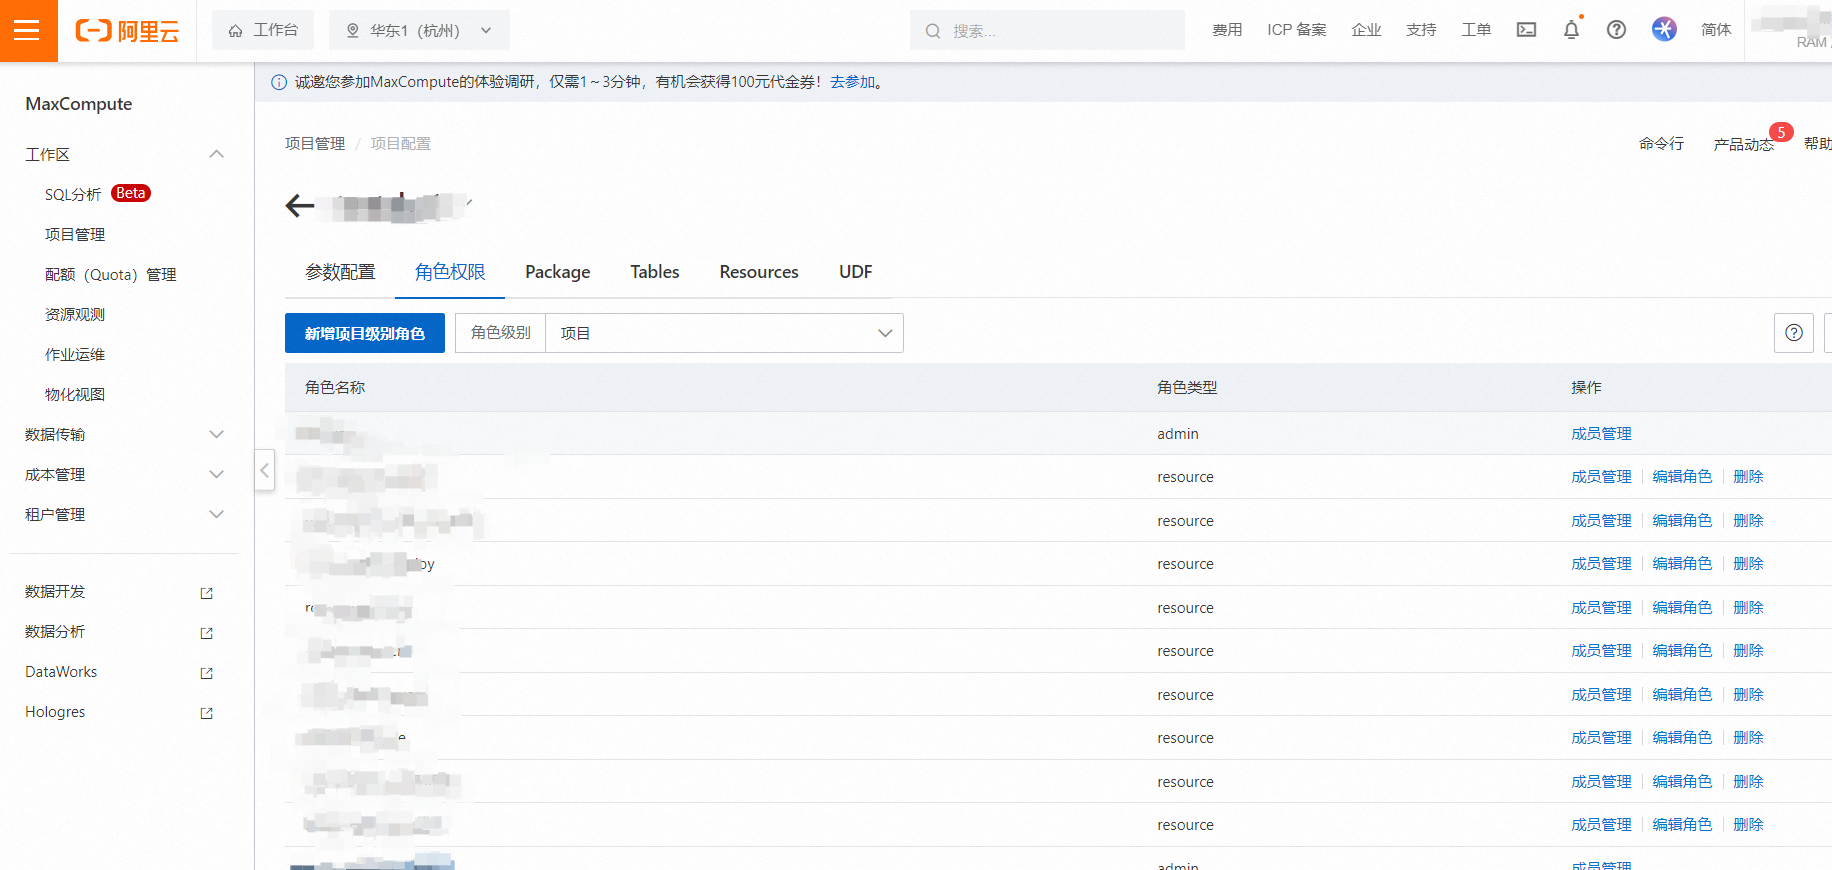Open 工单 in top menu
Viewport: 1832px width, 870px height.
tap(1476, 30)
